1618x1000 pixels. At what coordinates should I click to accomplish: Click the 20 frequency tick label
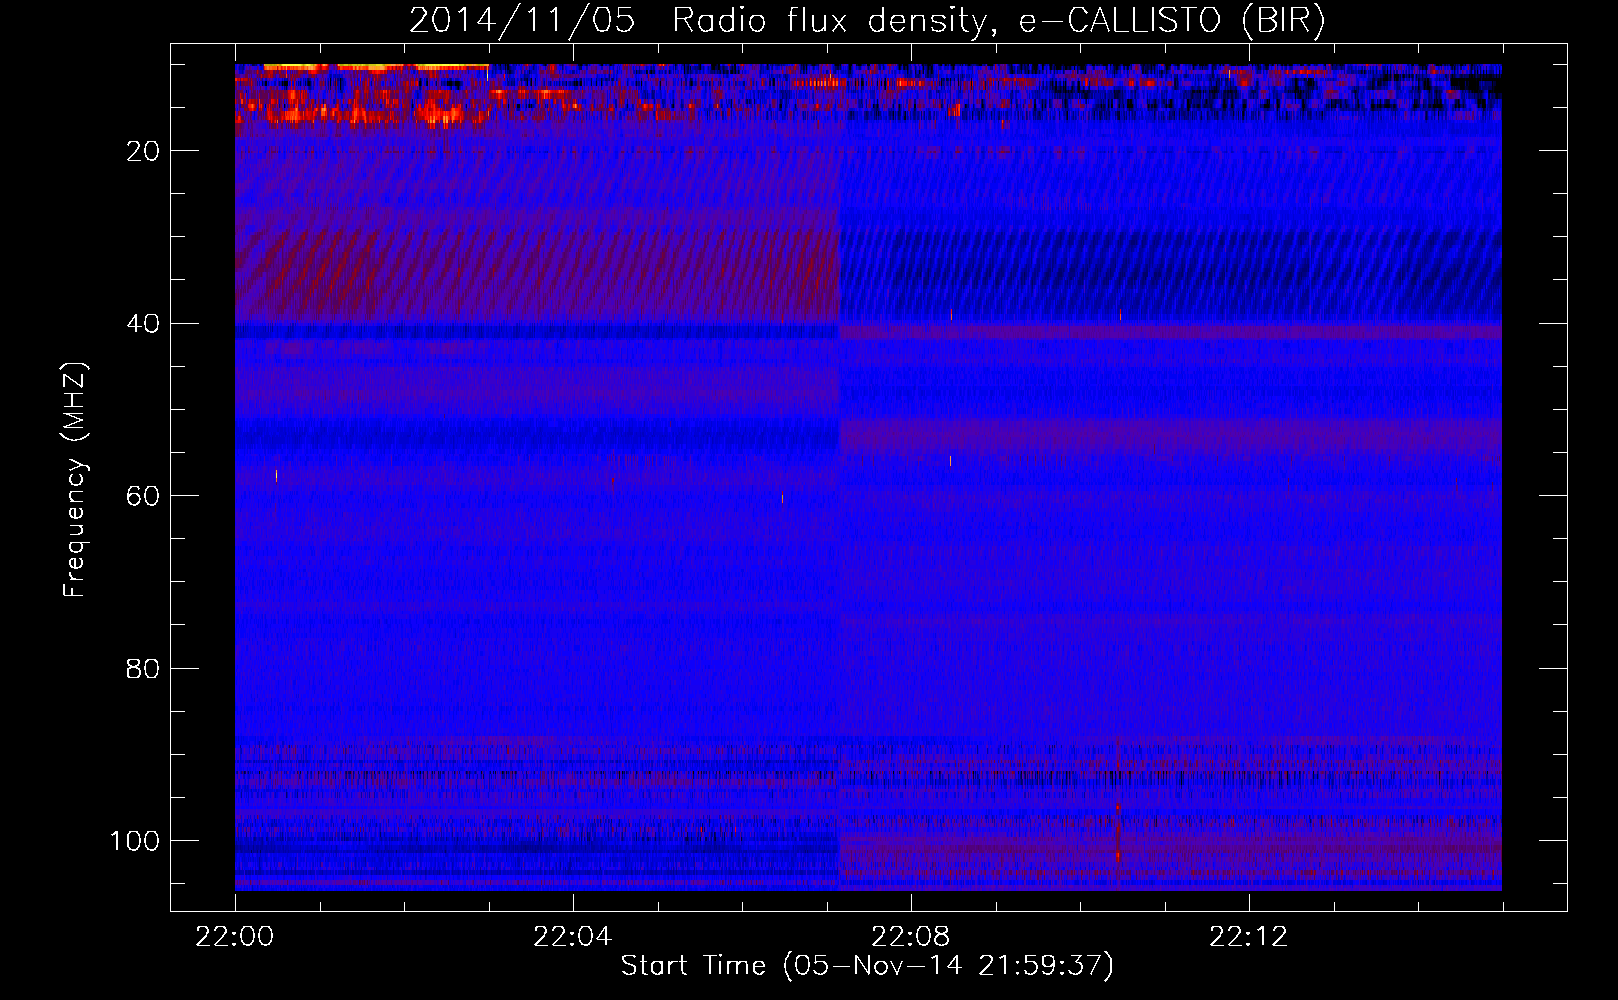click(x=144, y=151)
